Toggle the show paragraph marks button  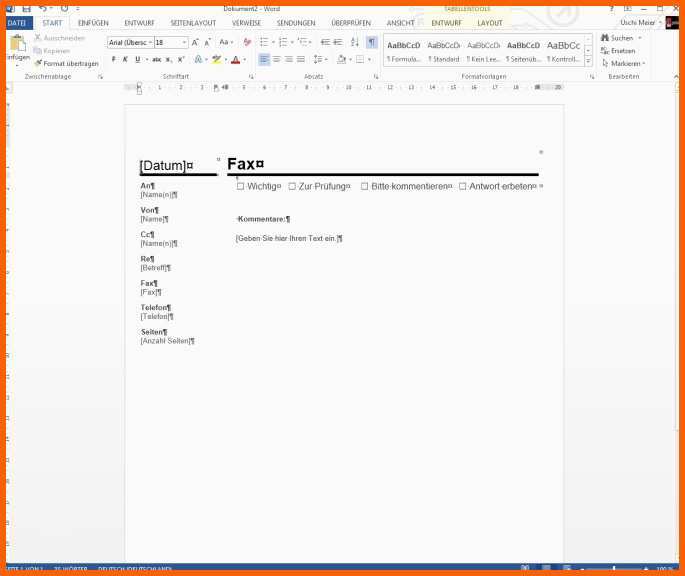(x=371, y=42)
